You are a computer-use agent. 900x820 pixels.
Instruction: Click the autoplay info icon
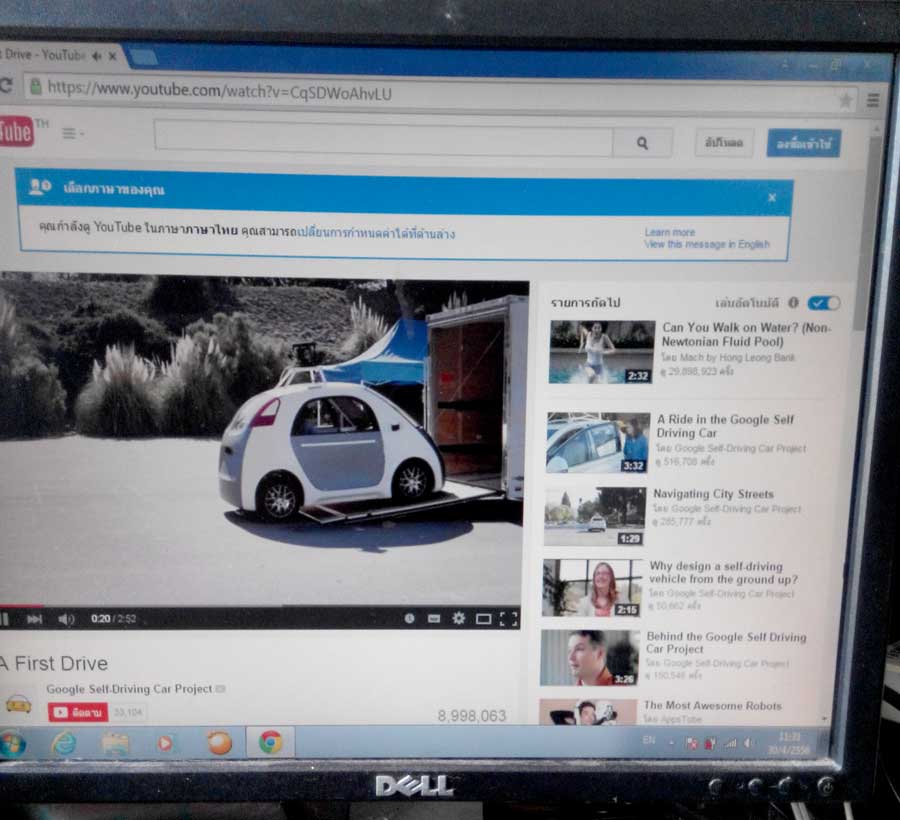coord(793,302)
